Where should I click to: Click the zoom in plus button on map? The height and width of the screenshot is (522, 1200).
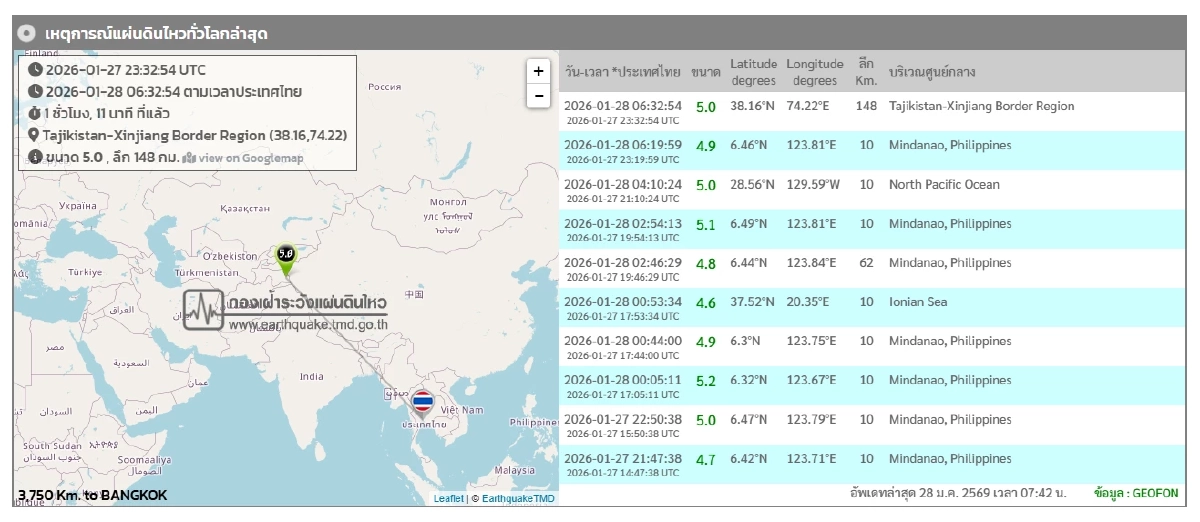[x=538, y=71]
